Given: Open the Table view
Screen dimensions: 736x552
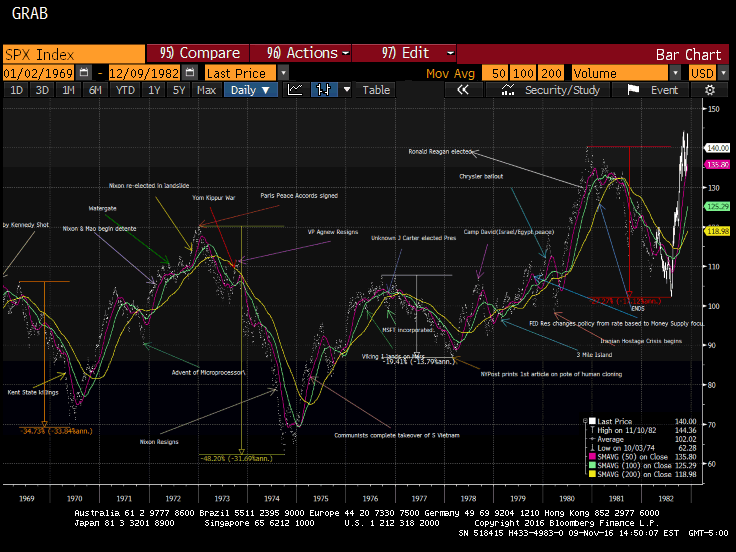Looking at the screenshot, I should tap(376, 90).
